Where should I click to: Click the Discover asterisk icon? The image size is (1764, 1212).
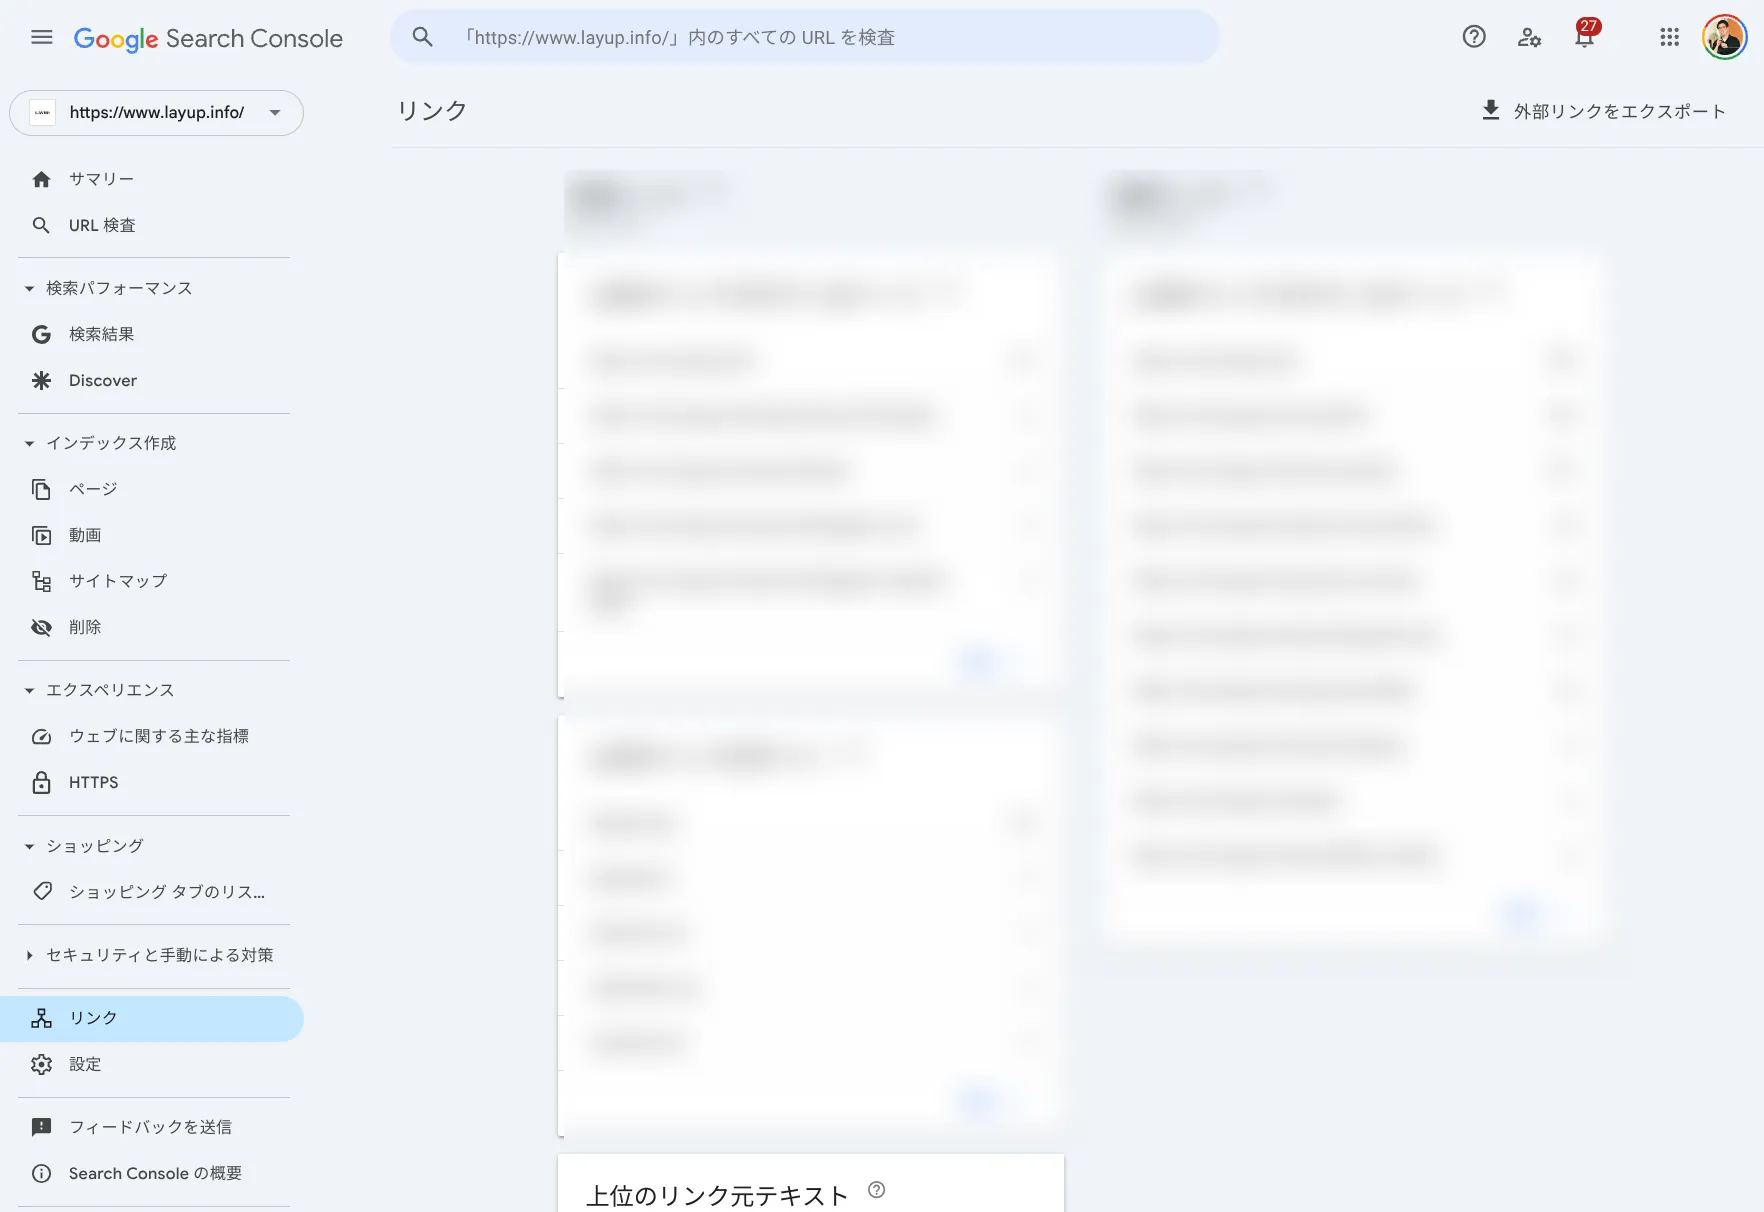coord(41,380)
